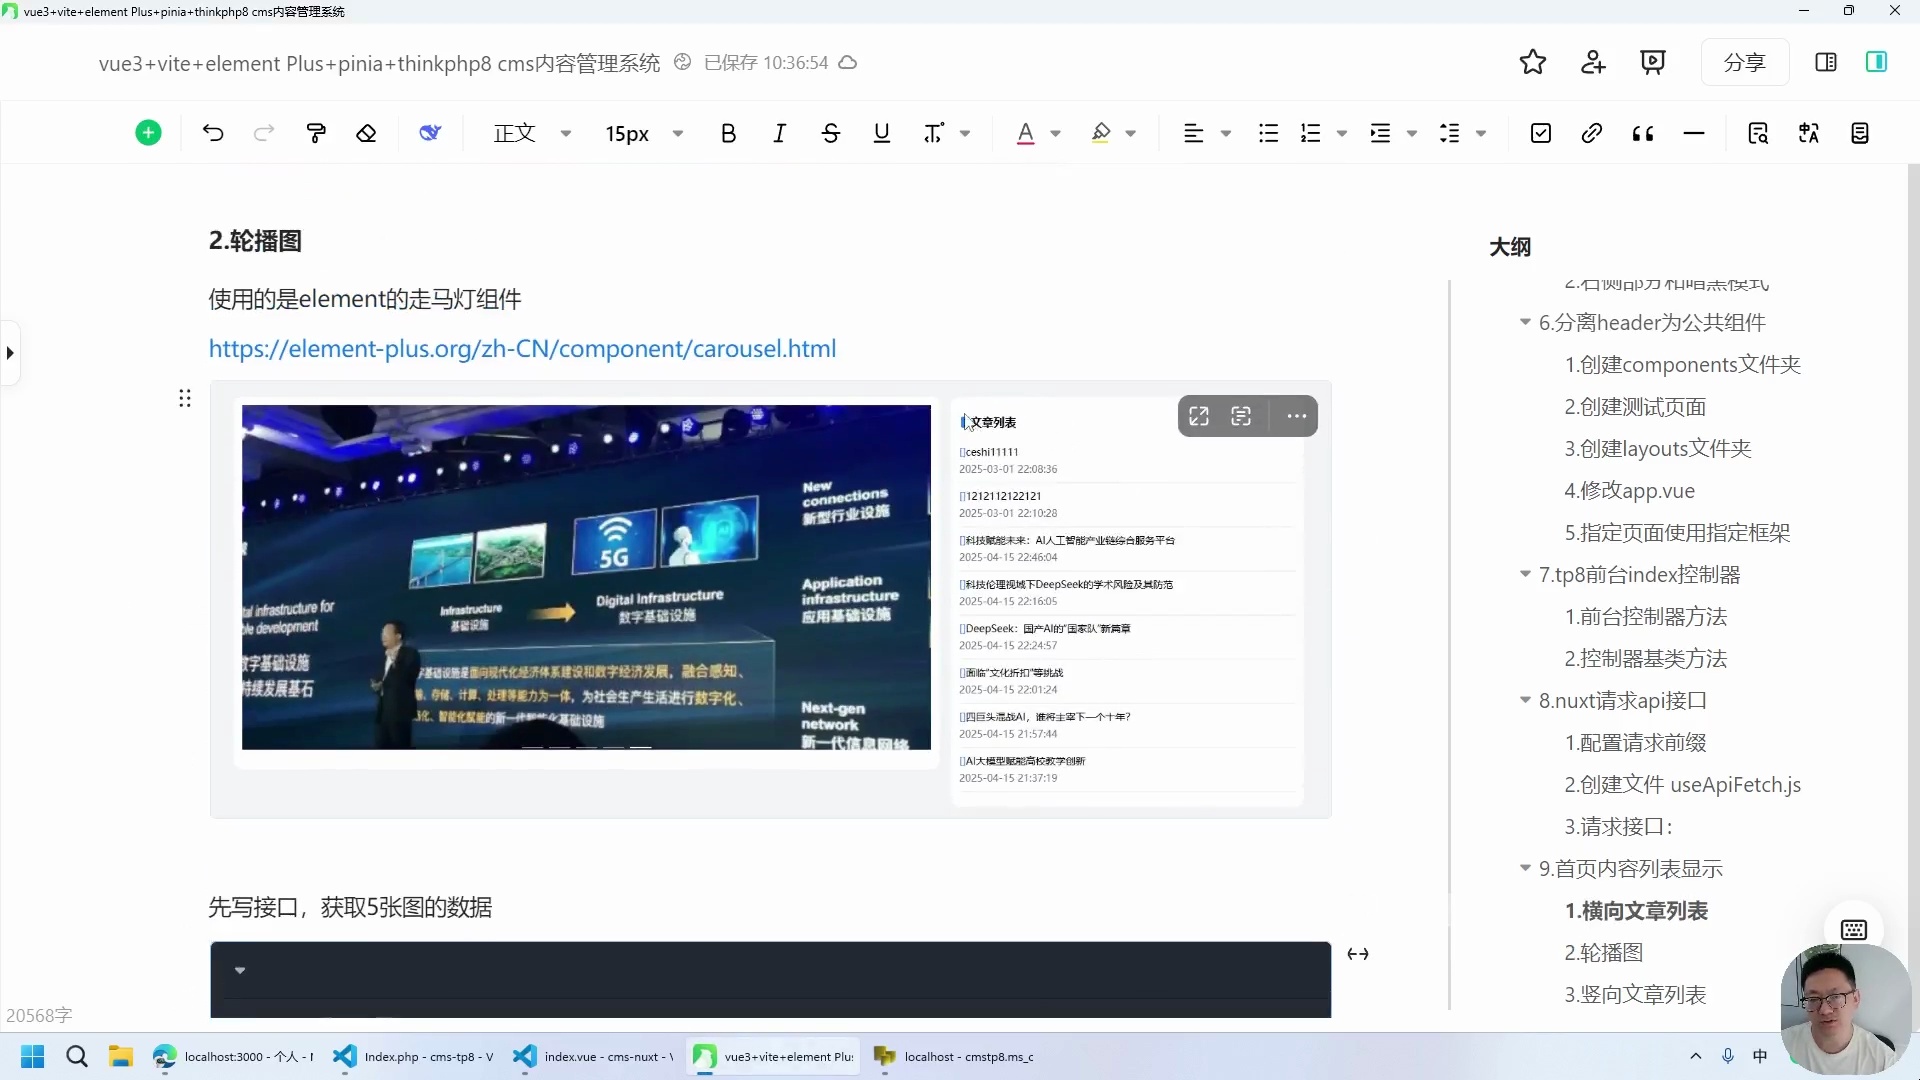
Task: Start presentation mode
Action: [1653, 62]
